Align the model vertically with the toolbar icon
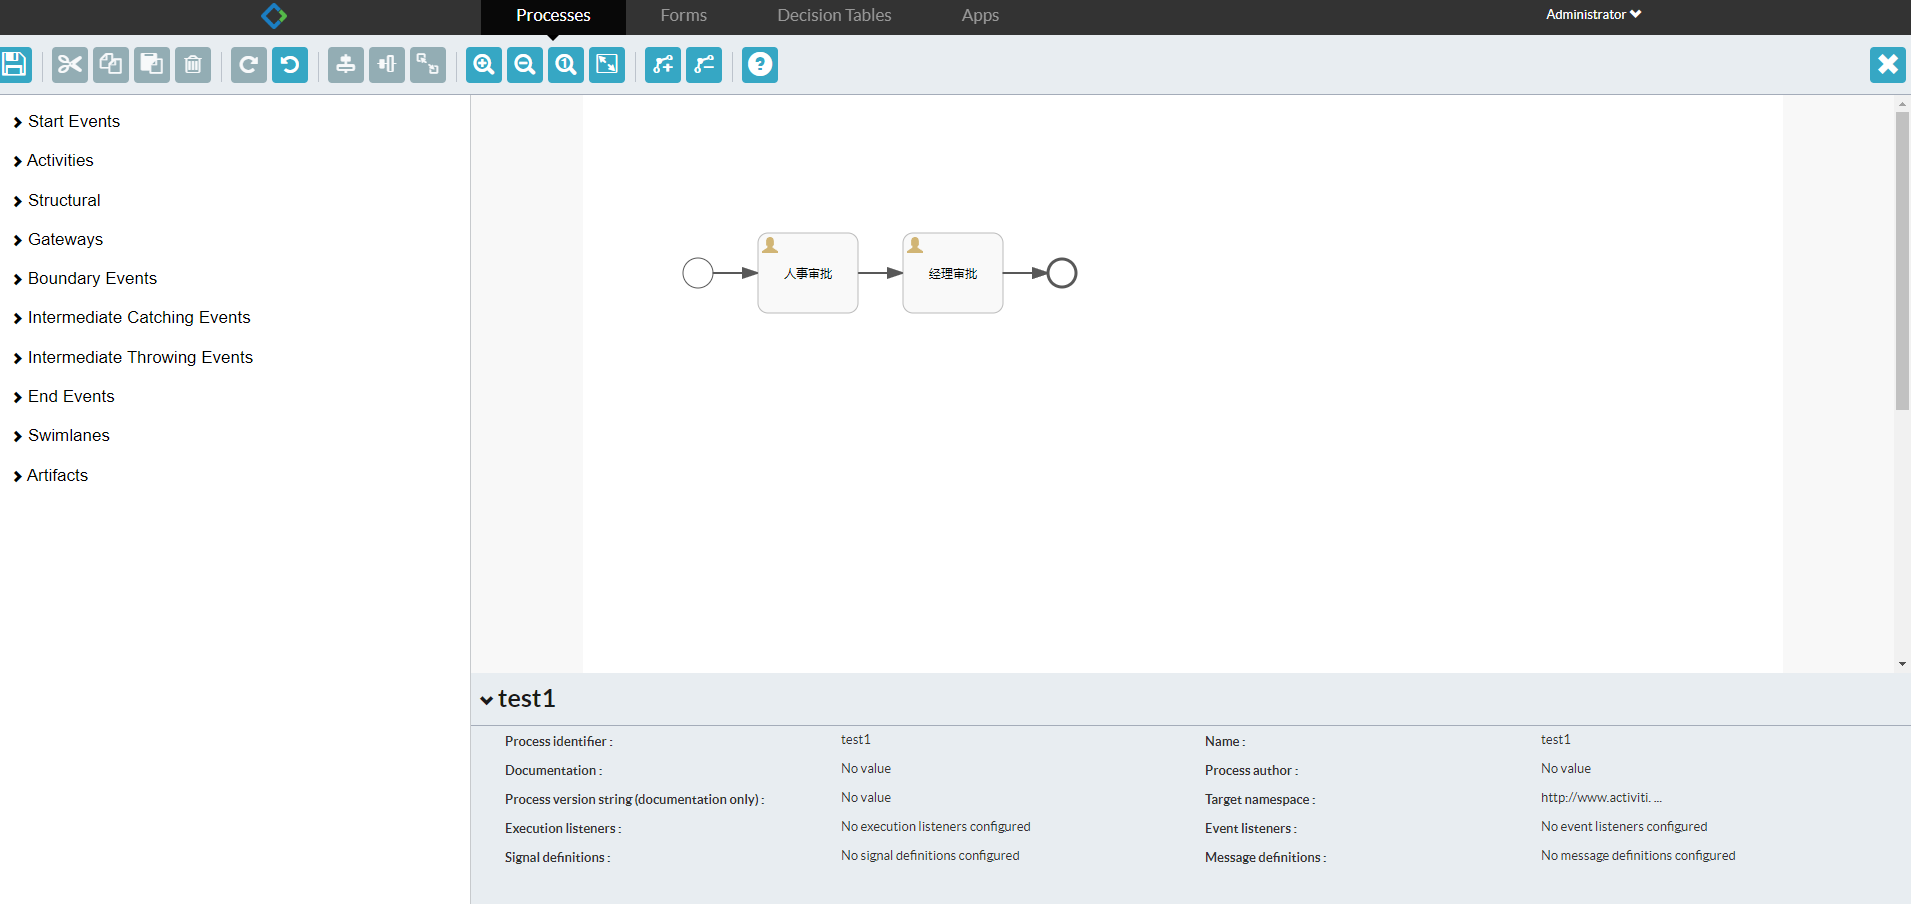The height and width of the screenshot is (904, 1911). (346, 65)
